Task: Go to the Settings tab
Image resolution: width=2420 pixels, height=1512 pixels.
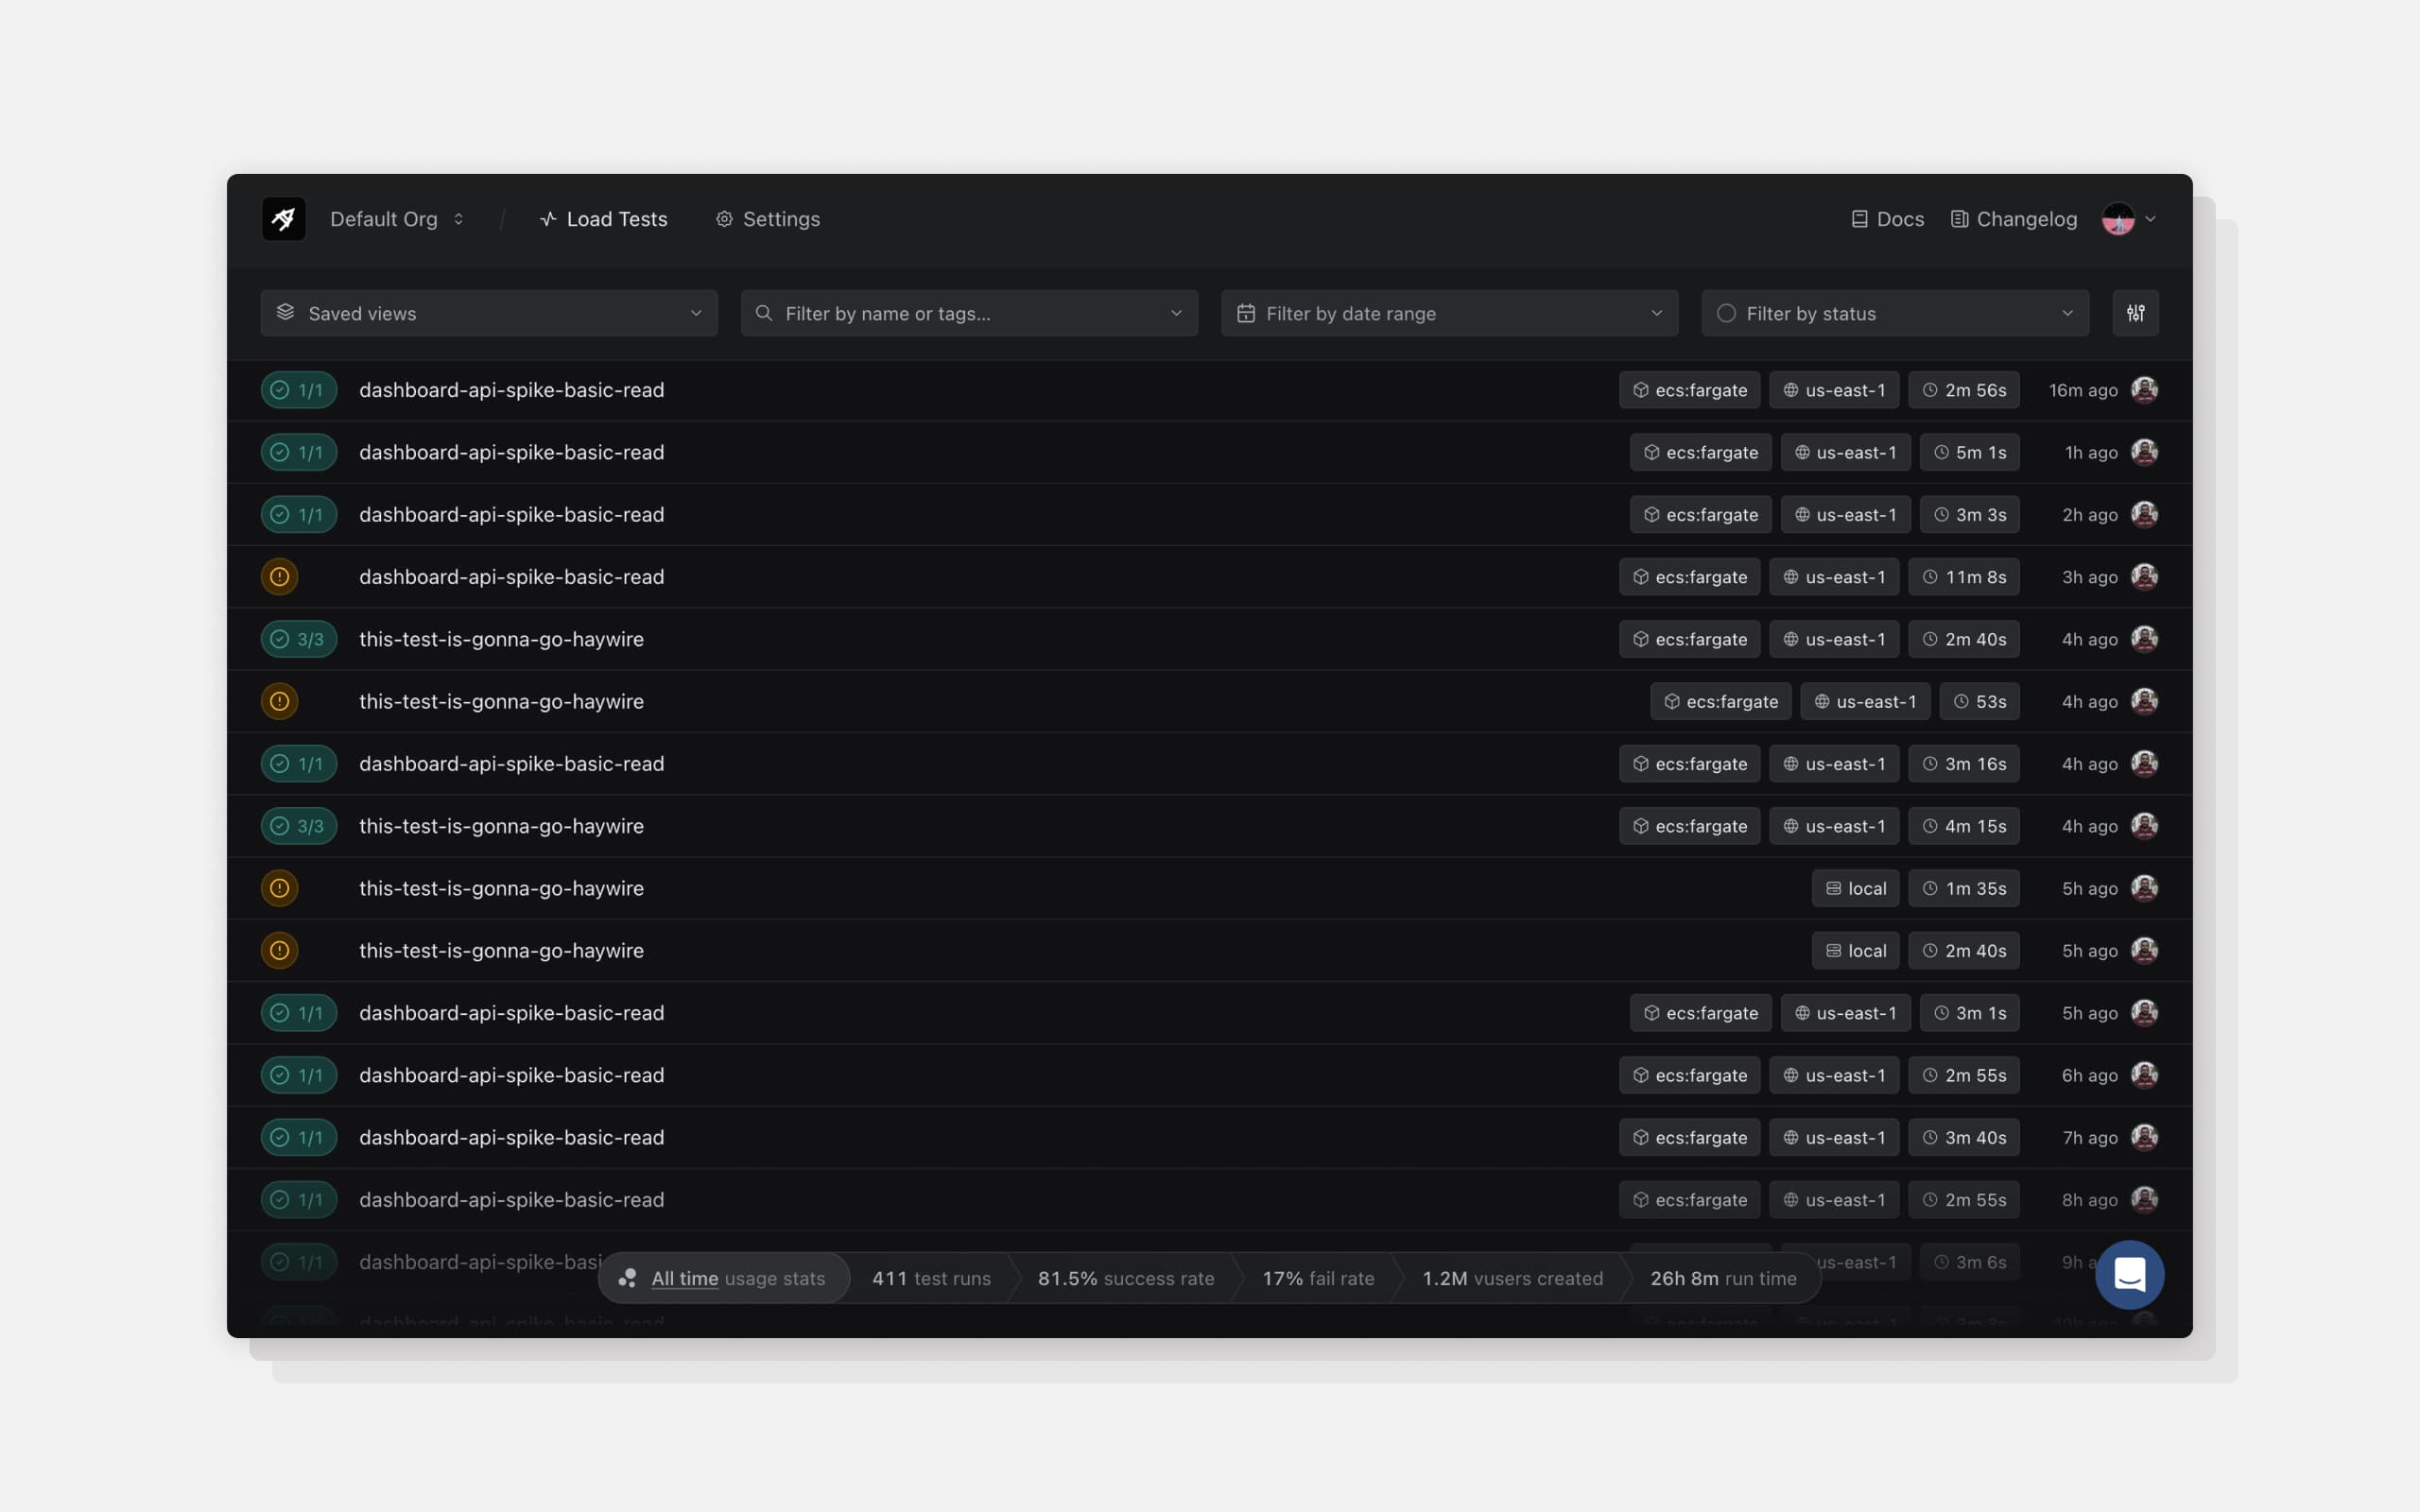Action: click(x=767, y=219)
